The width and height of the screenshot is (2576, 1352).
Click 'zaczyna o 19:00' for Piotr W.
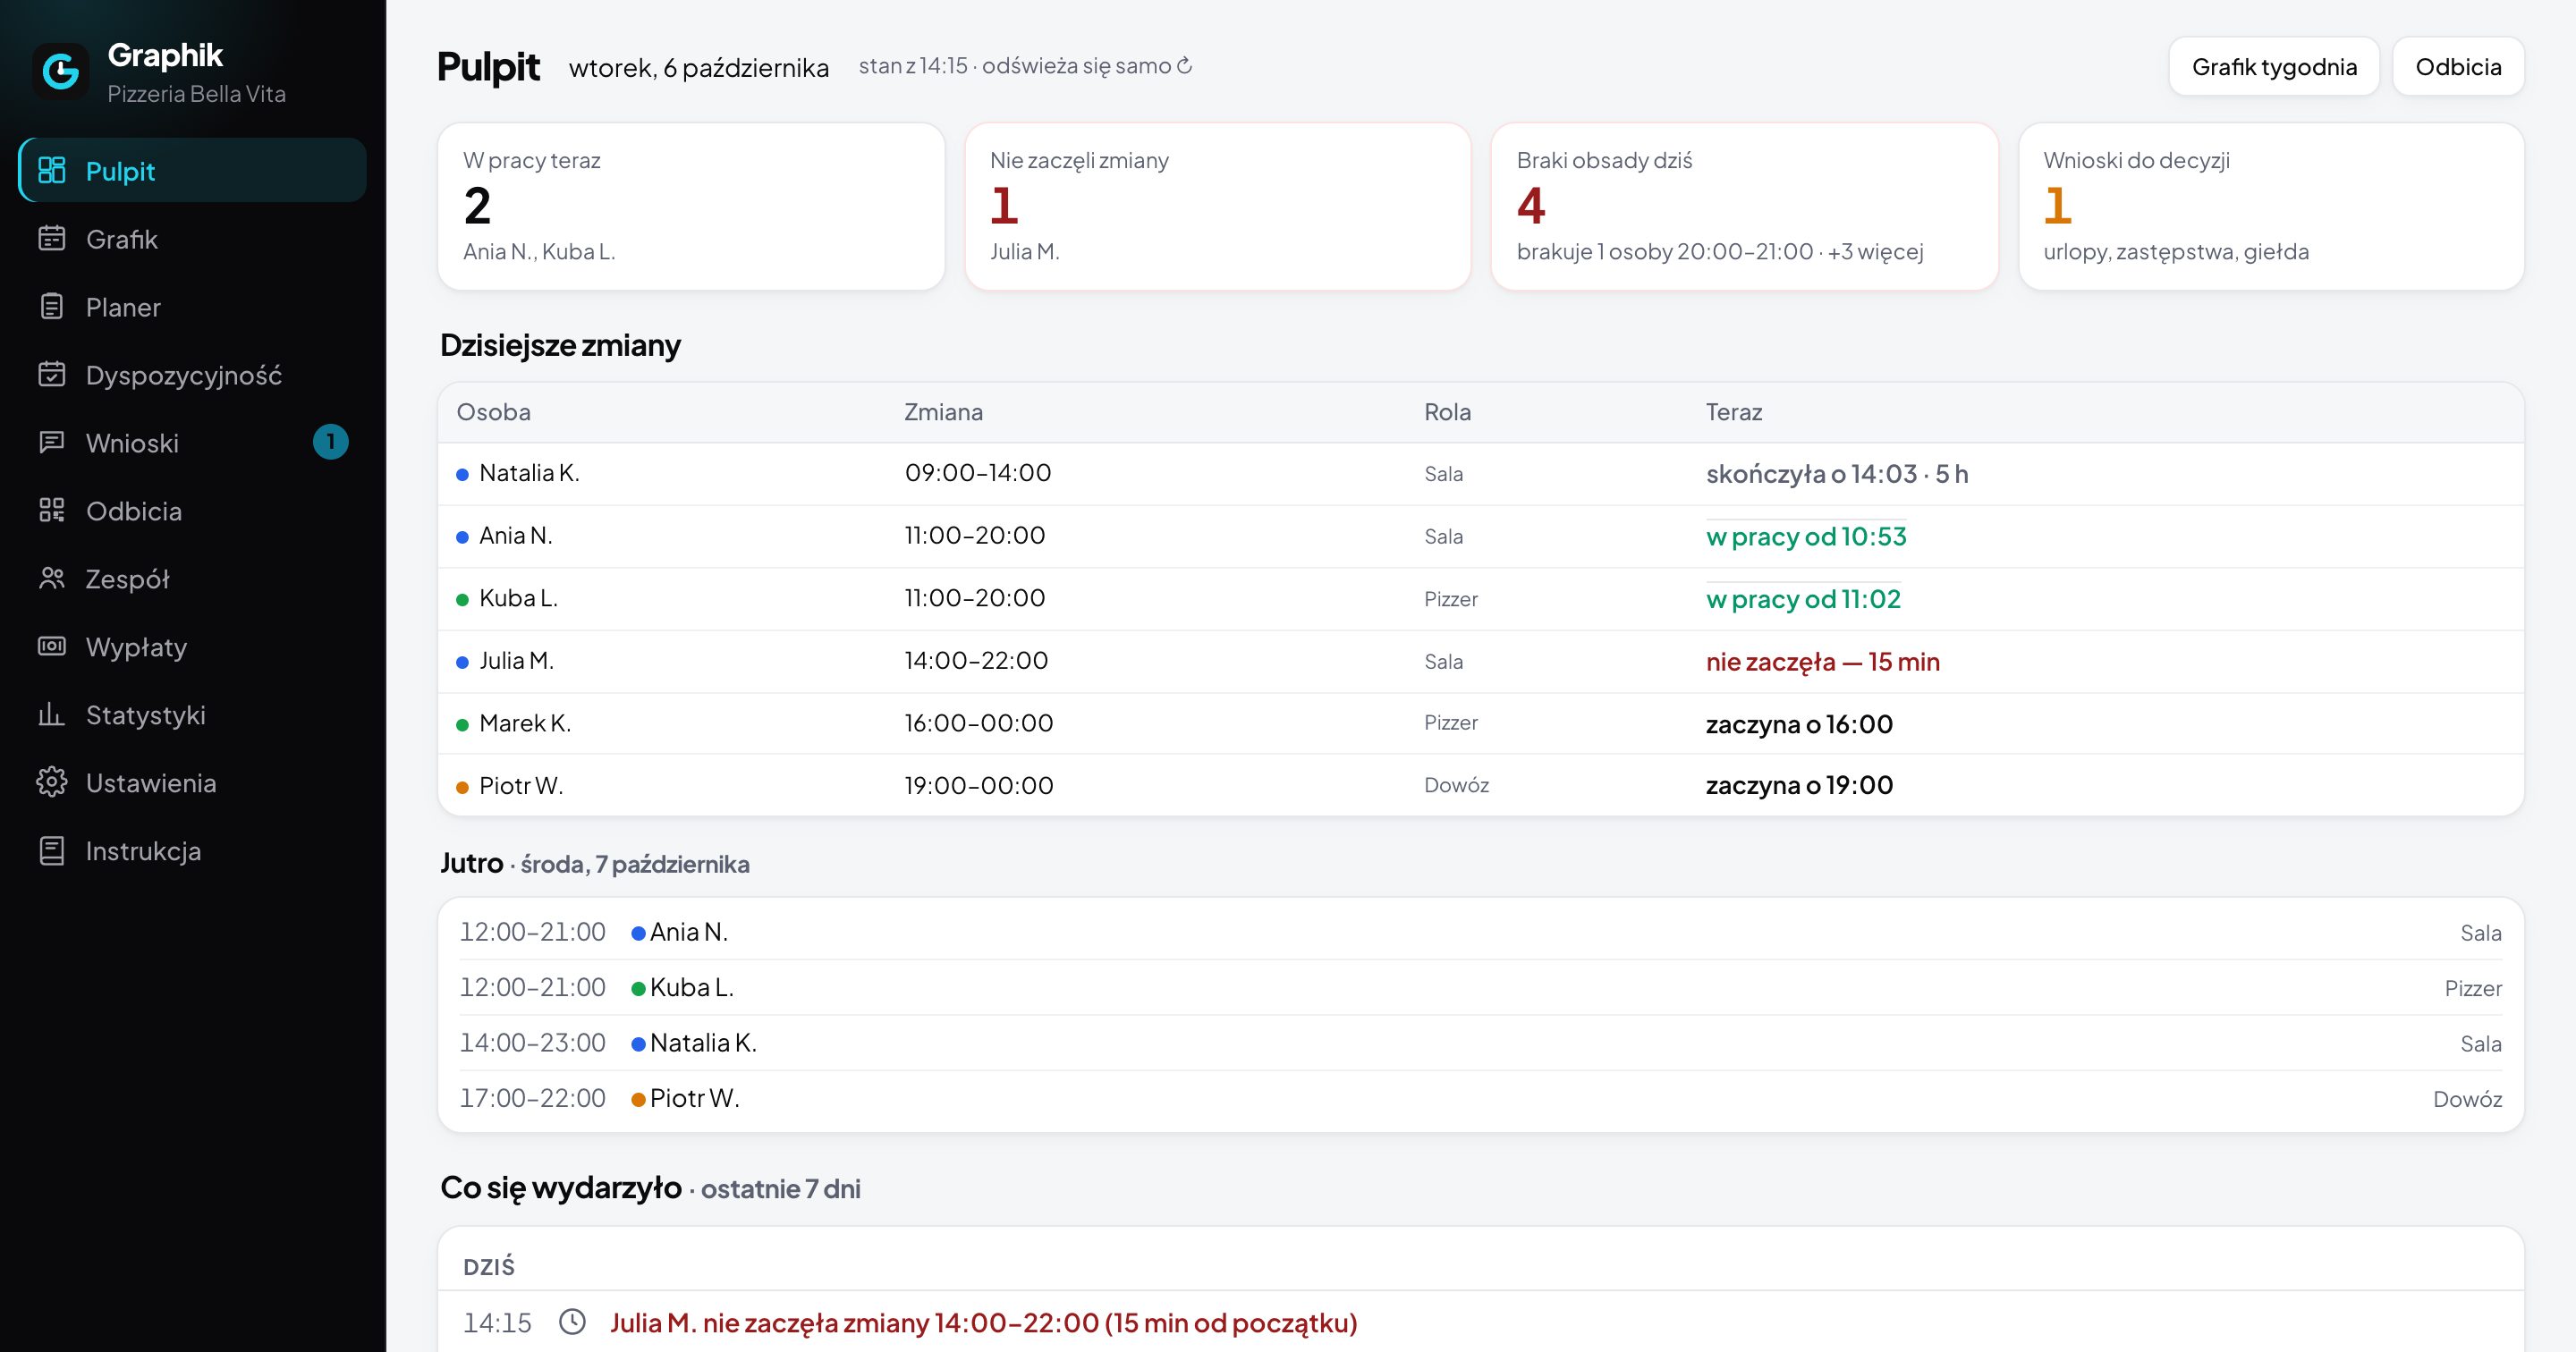click(1799, 785)
